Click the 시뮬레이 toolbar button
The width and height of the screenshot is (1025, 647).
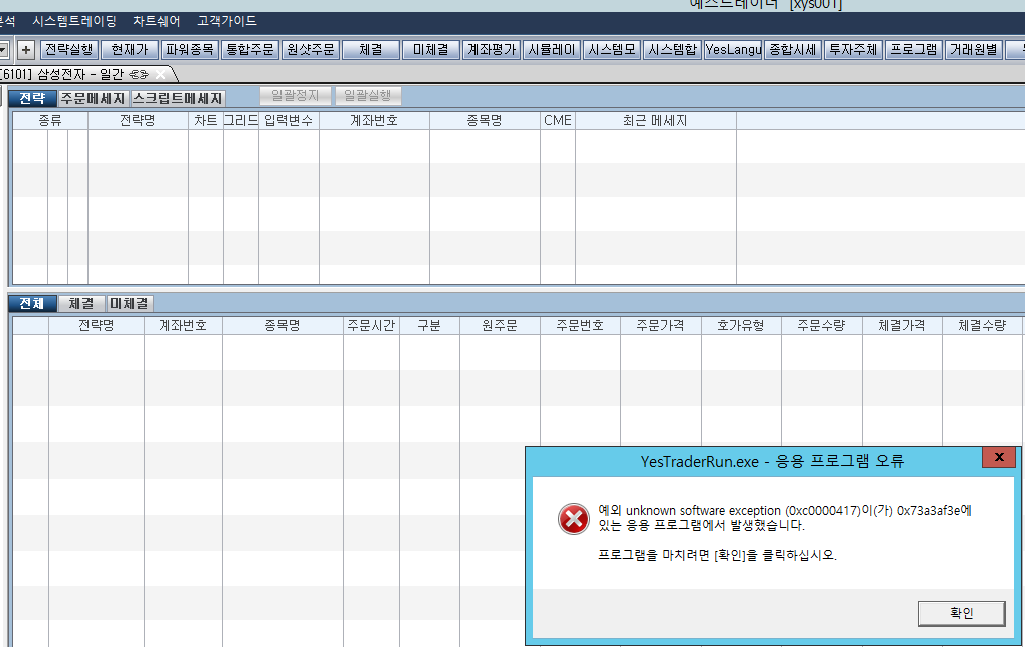552,49
